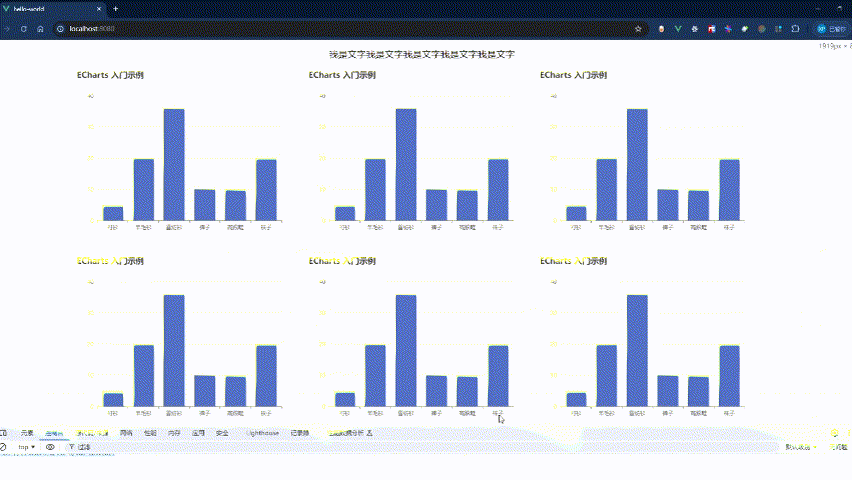Open the 默认级别 log level dropdown
Viewport: 852px width, 480px height.
pos(801,447)
